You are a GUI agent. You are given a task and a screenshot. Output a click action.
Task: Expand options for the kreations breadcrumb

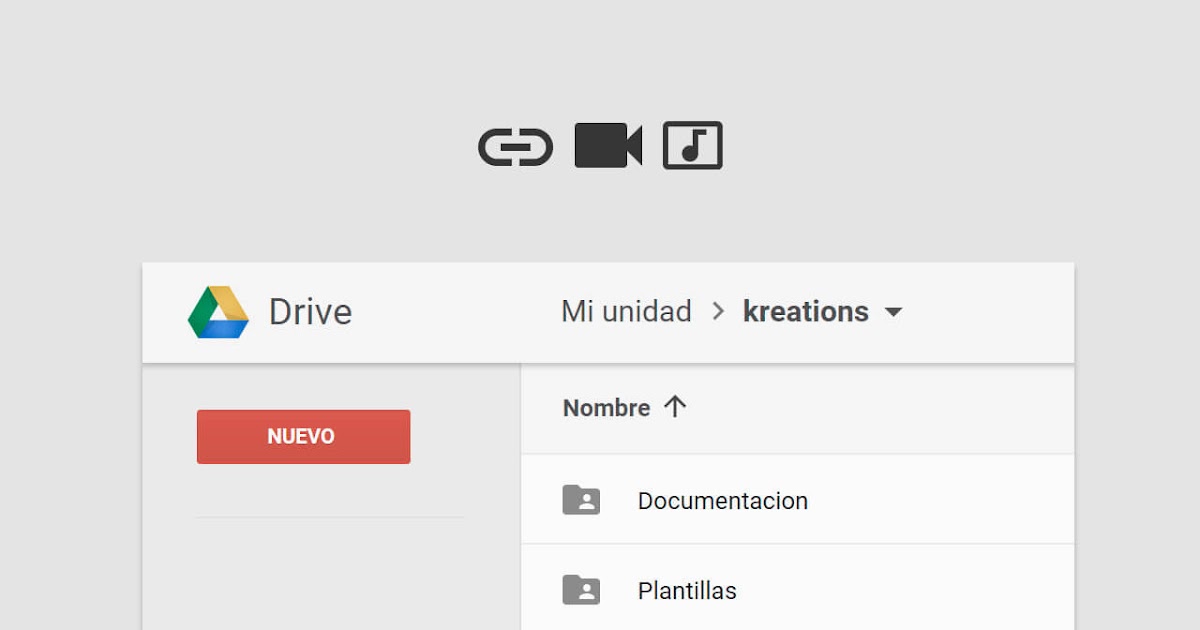point(893,313)
